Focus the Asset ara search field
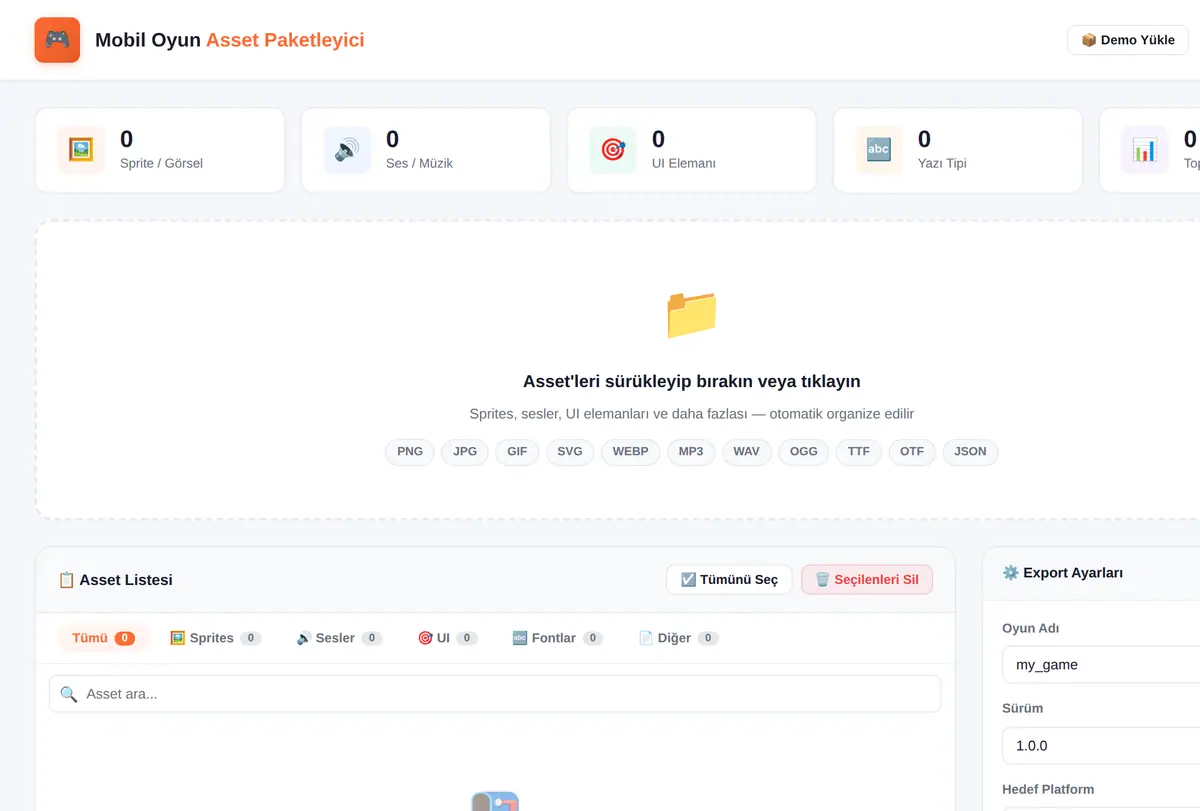The image size is (1200, 811). (x=495, y=694)
